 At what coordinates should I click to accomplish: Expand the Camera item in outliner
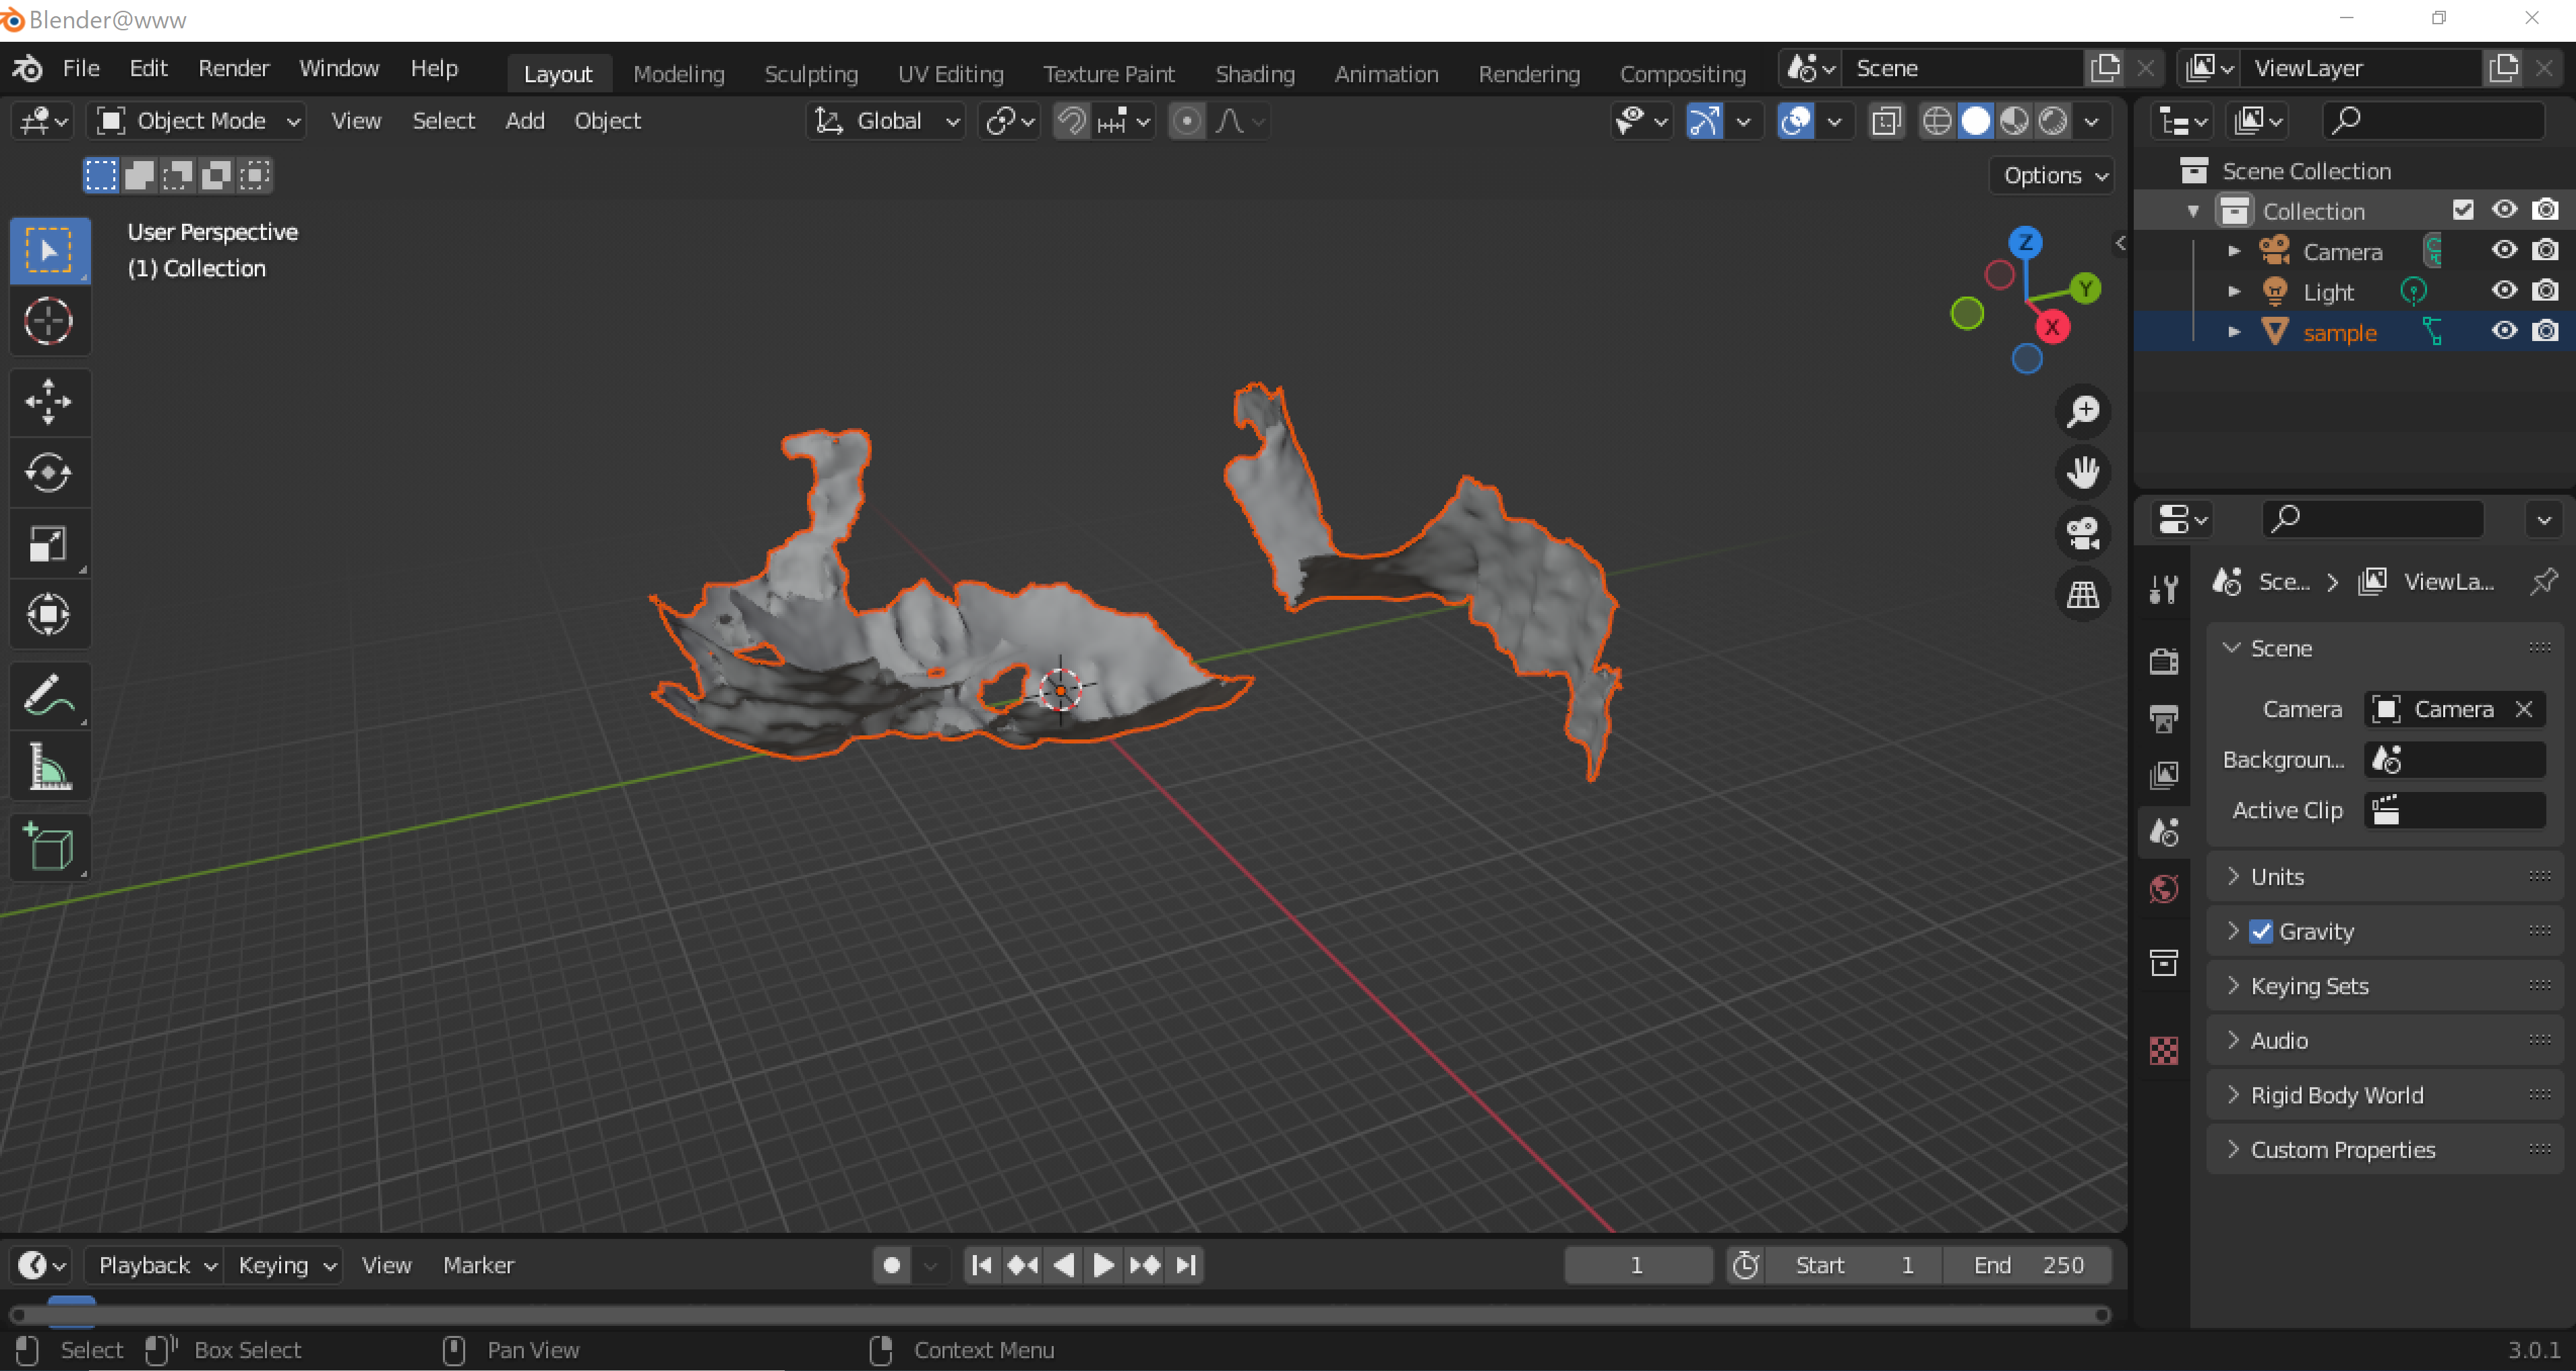click(x=2234, y=251)
